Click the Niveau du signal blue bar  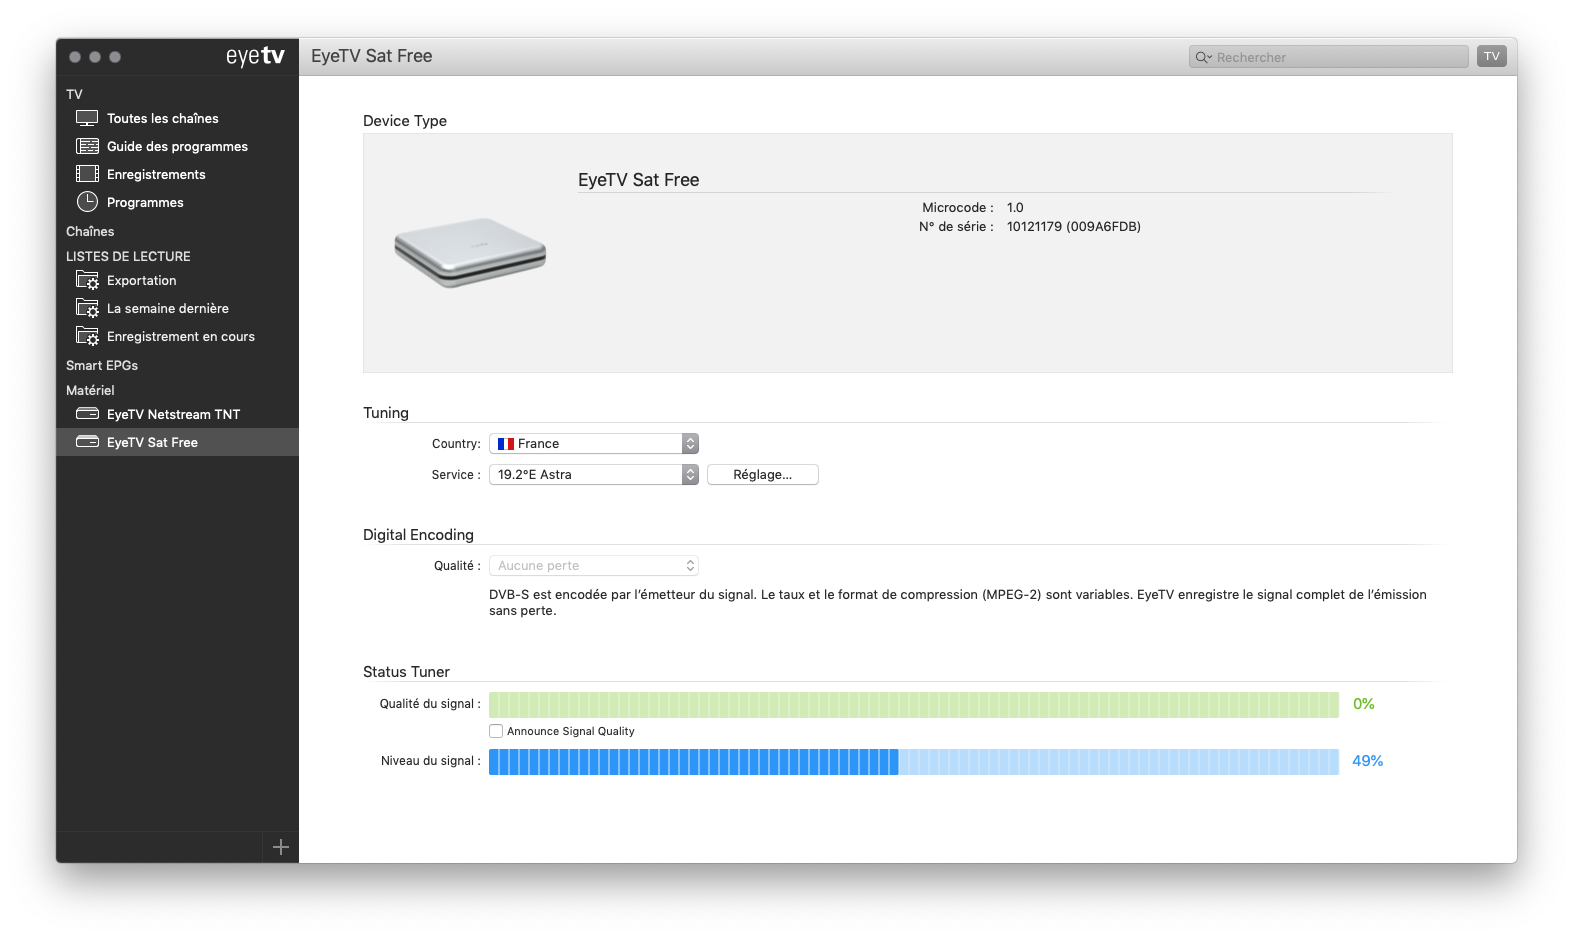[914, 761]
